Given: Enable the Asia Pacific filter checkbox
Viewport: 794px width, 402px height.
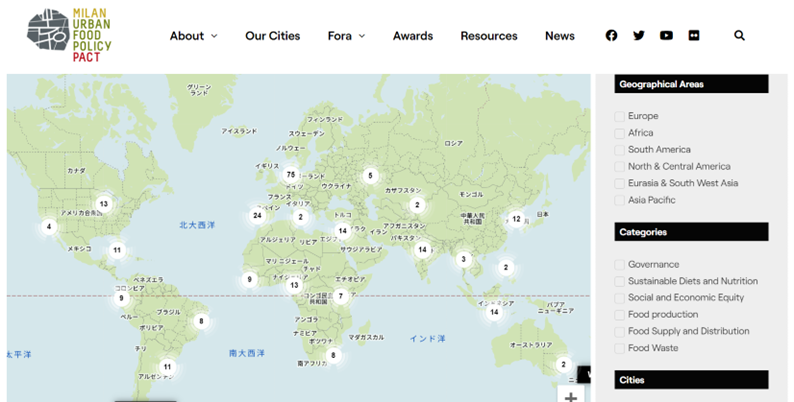Looking at the screenshot, I should click(x=620, y=200).
